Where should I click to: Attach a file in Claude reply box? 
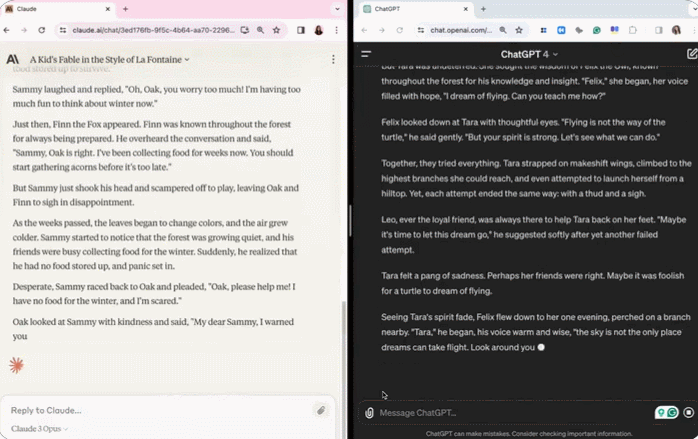click(x=321, y=411)
